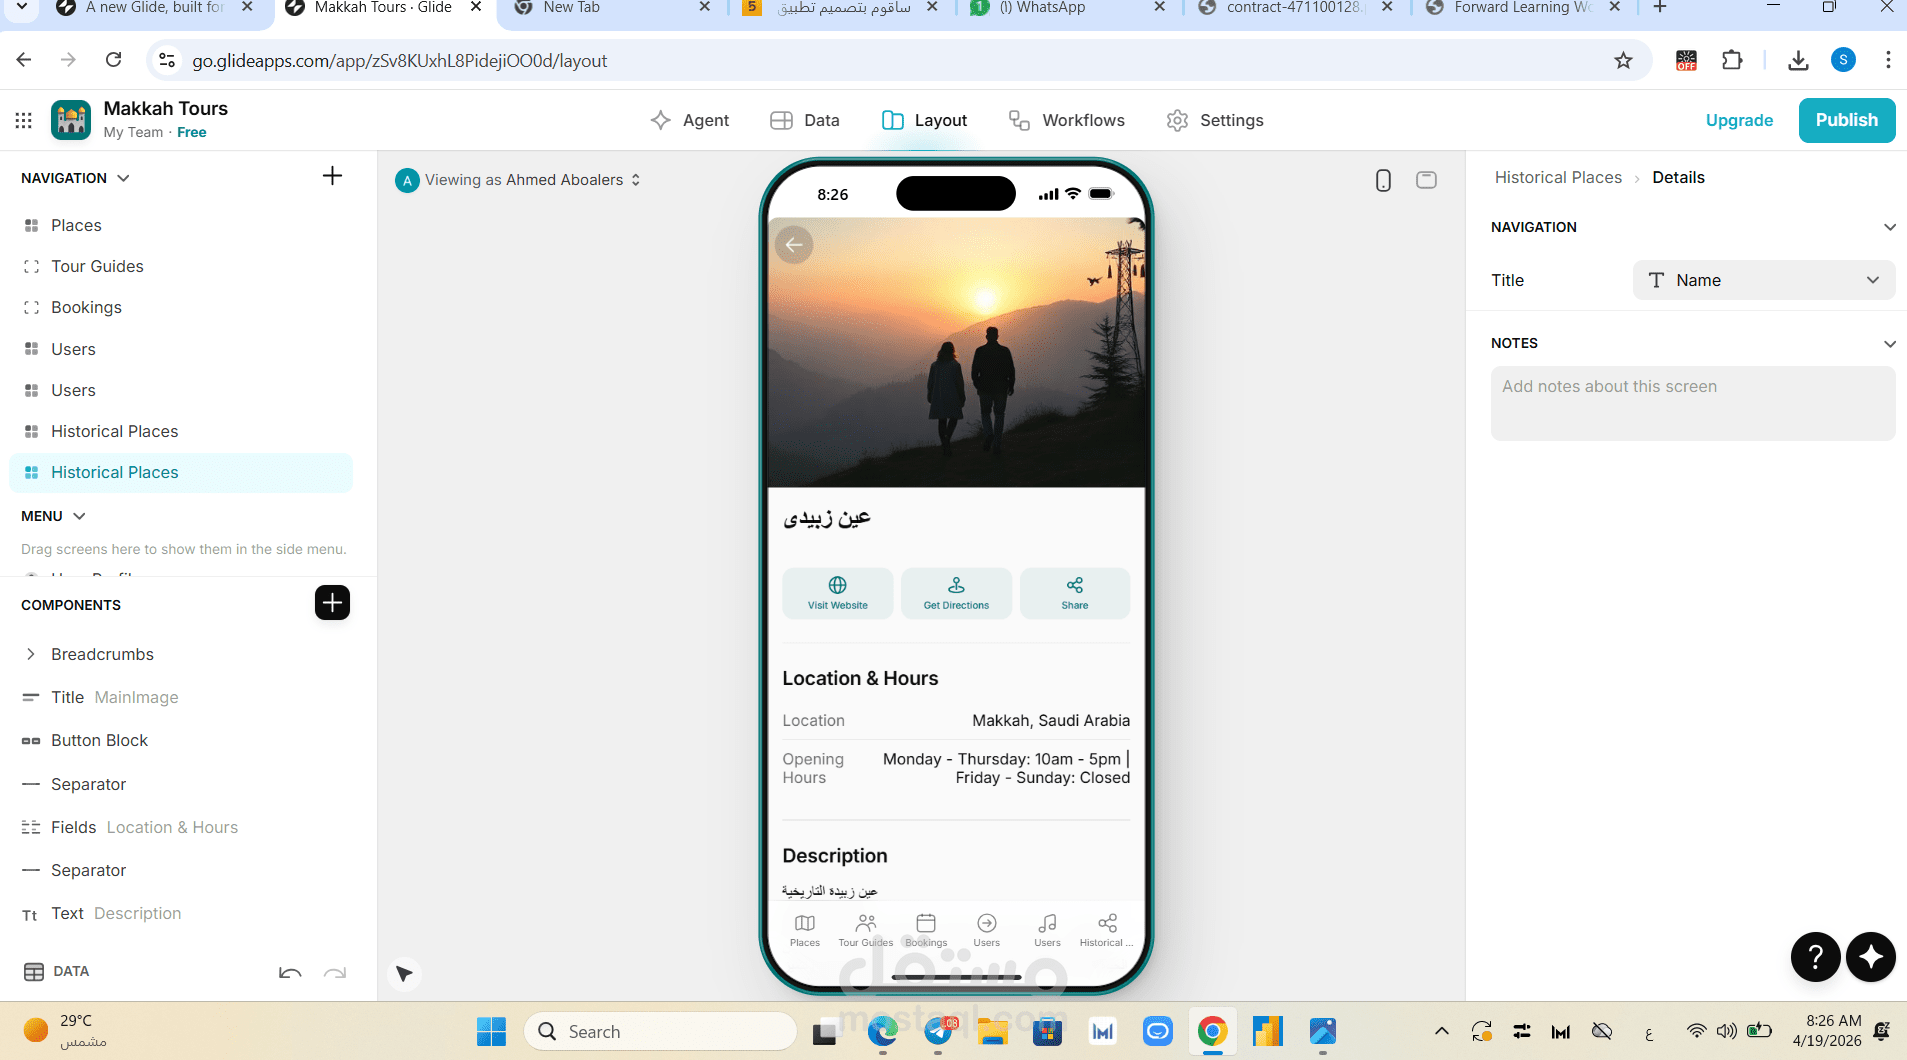Click the Publish button

coord(1846,120)
